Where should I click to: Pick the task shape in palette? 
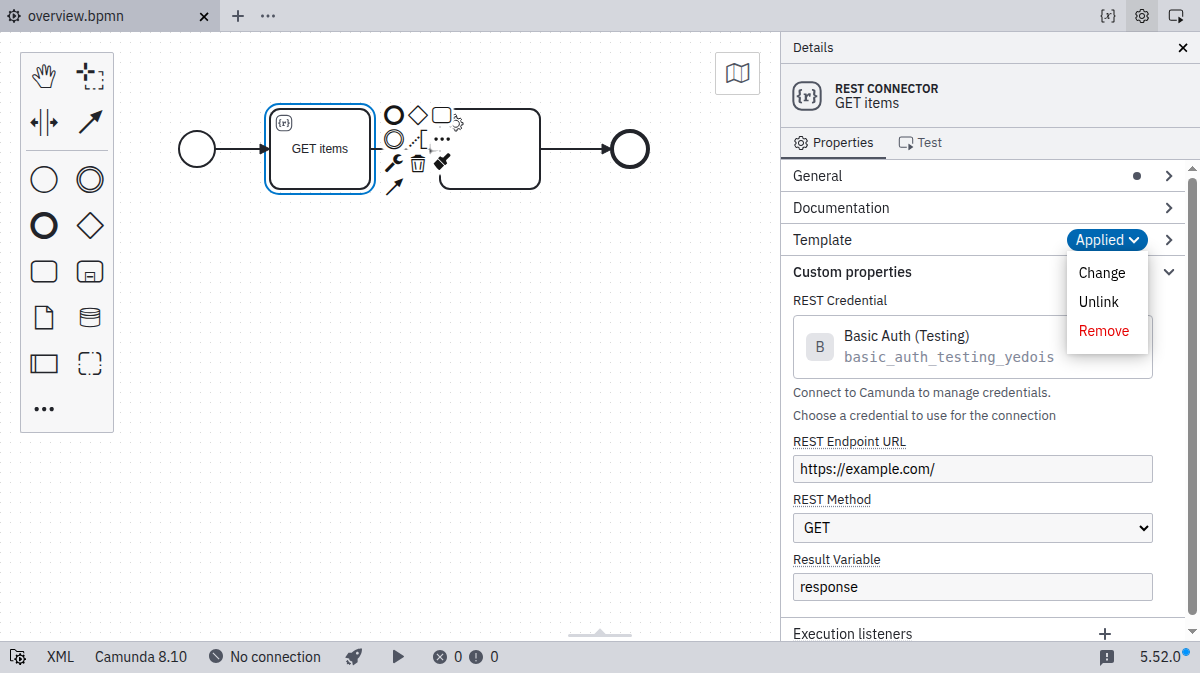click(x=44, y=272)
